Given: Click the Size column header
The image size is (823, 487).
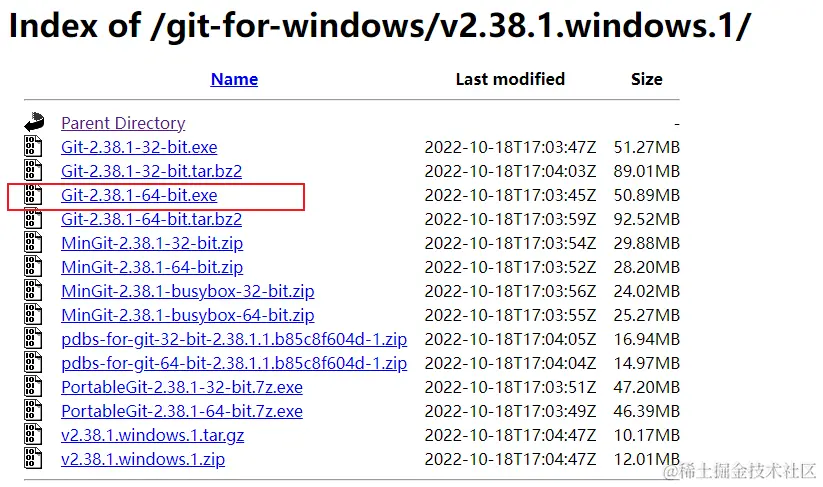Looking at the screenshot, I should [x=647, y=79].
